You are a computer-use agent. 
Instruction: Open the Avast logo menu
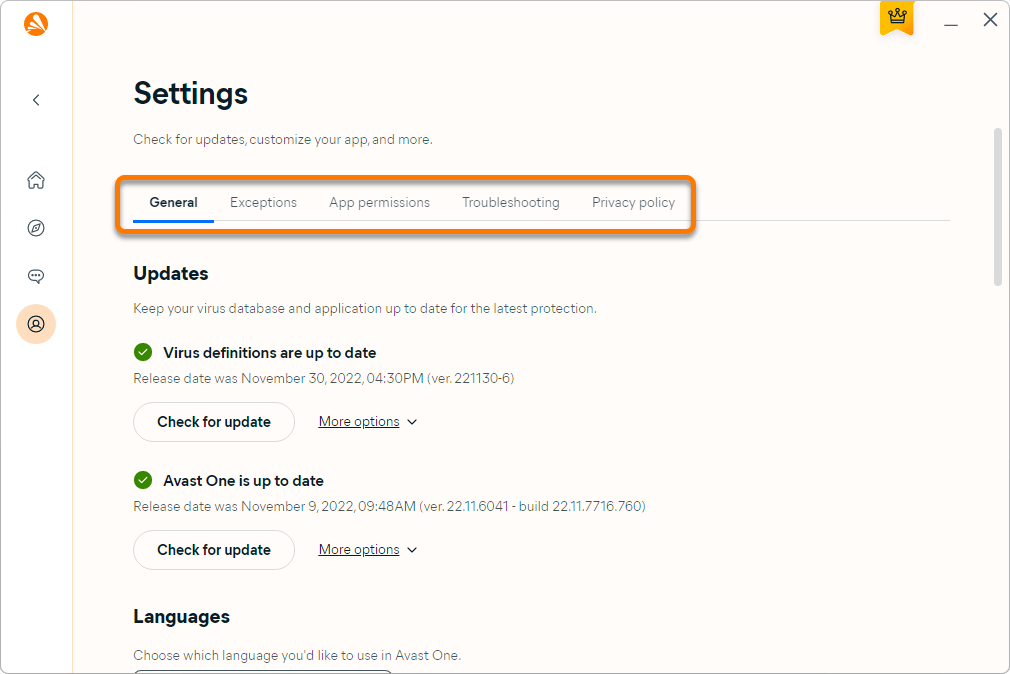[x=36, y=23]
